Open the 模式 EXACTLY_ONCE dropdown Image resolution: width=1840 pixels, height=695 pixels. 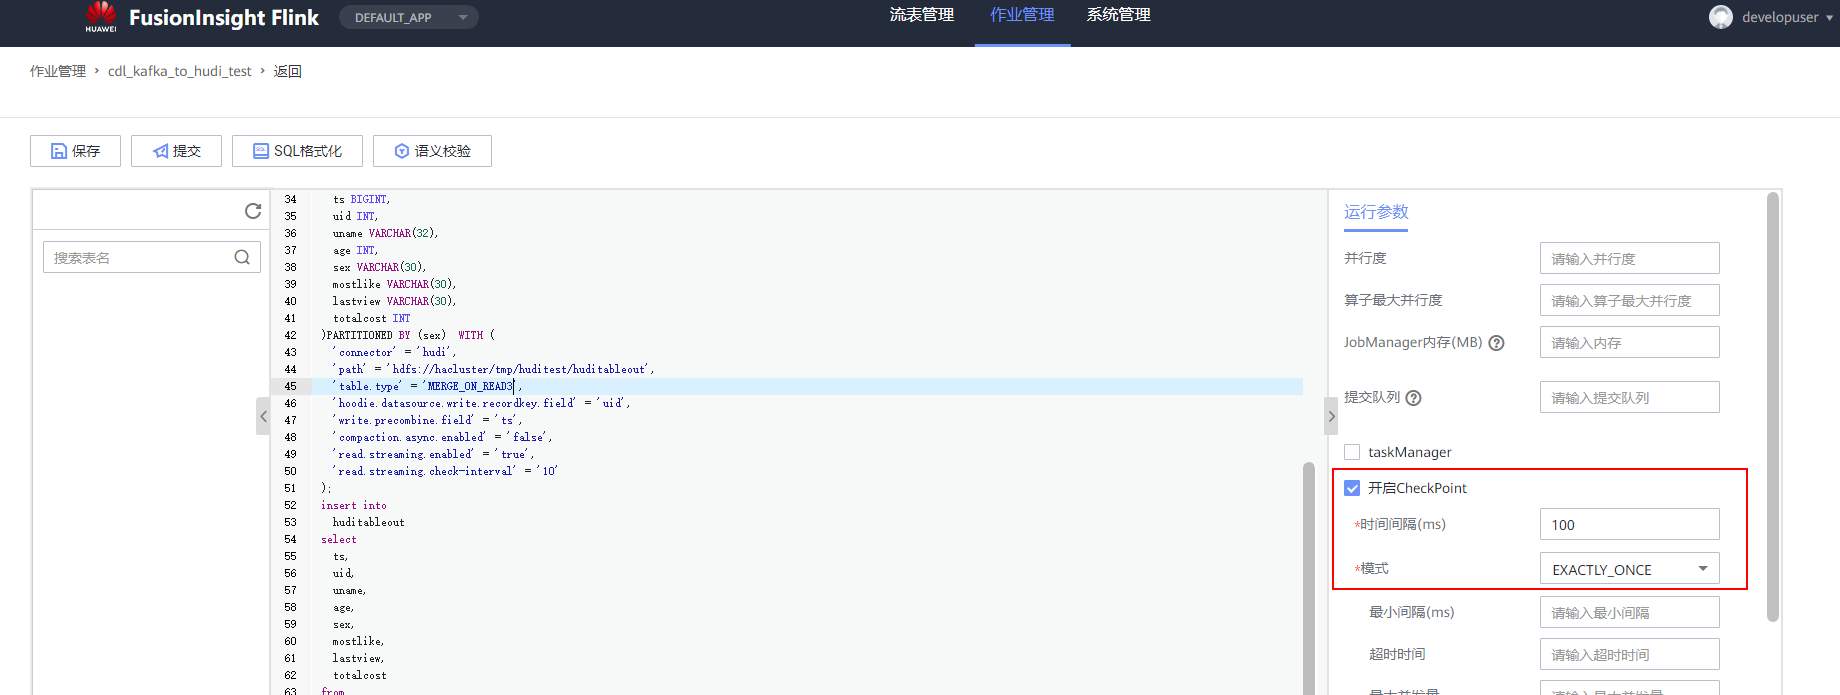[1629, 569]
